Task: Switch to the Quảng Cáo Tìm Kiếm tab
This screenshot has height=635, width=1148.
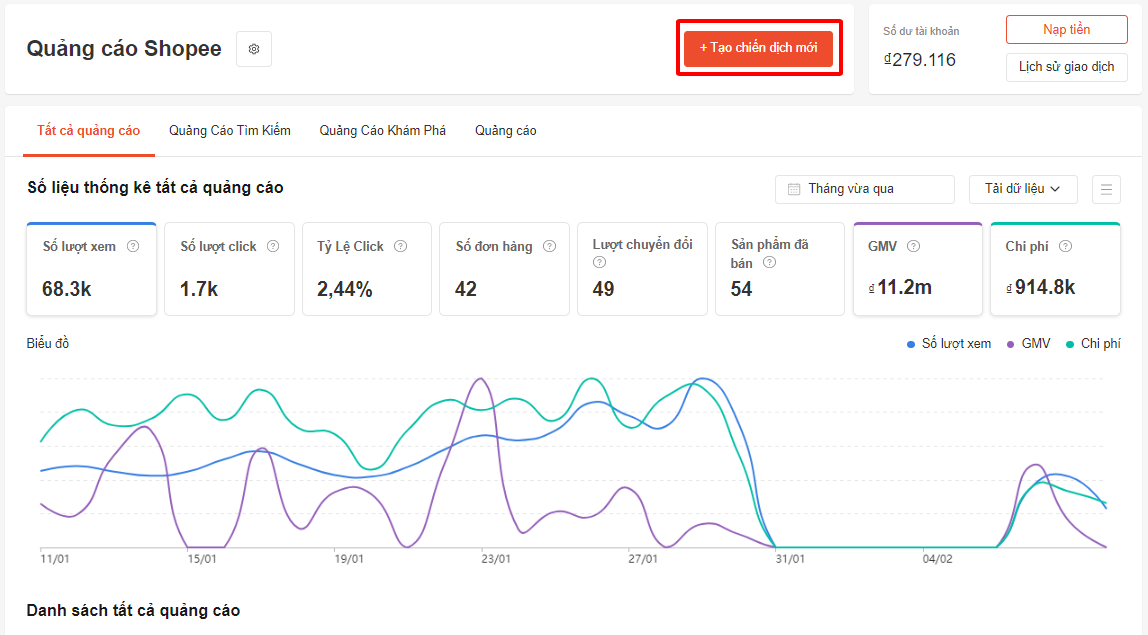Action: 230,131
